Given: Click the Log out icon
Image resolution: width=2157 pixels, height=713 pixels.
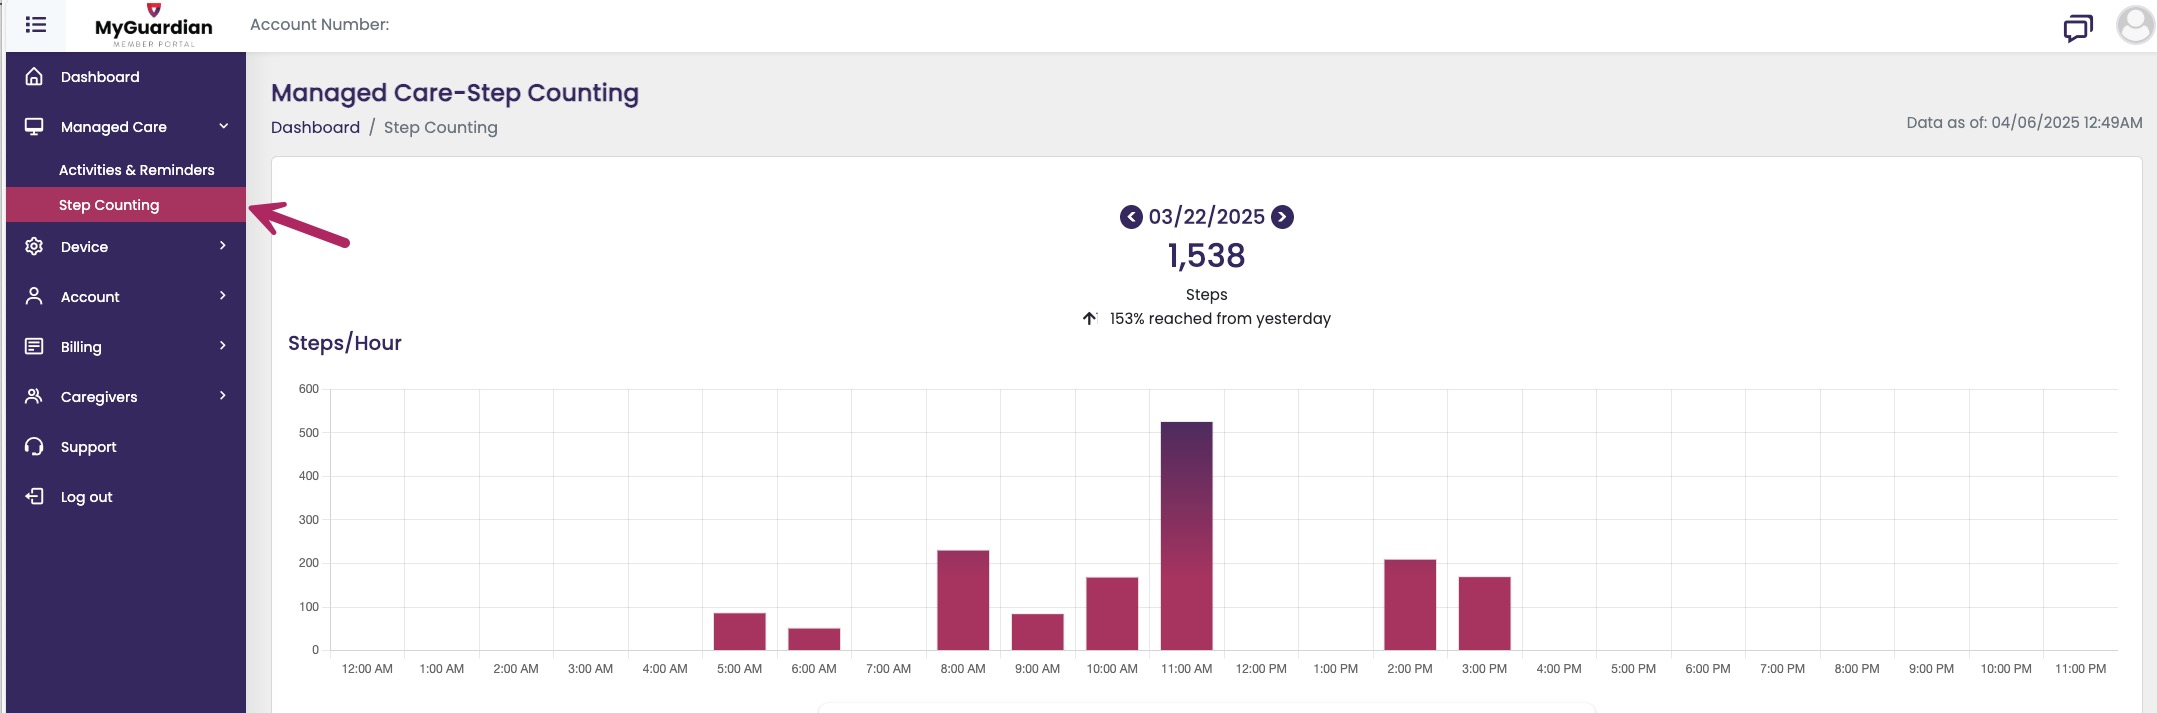Looking at the screenshot, I should [34, 497].
